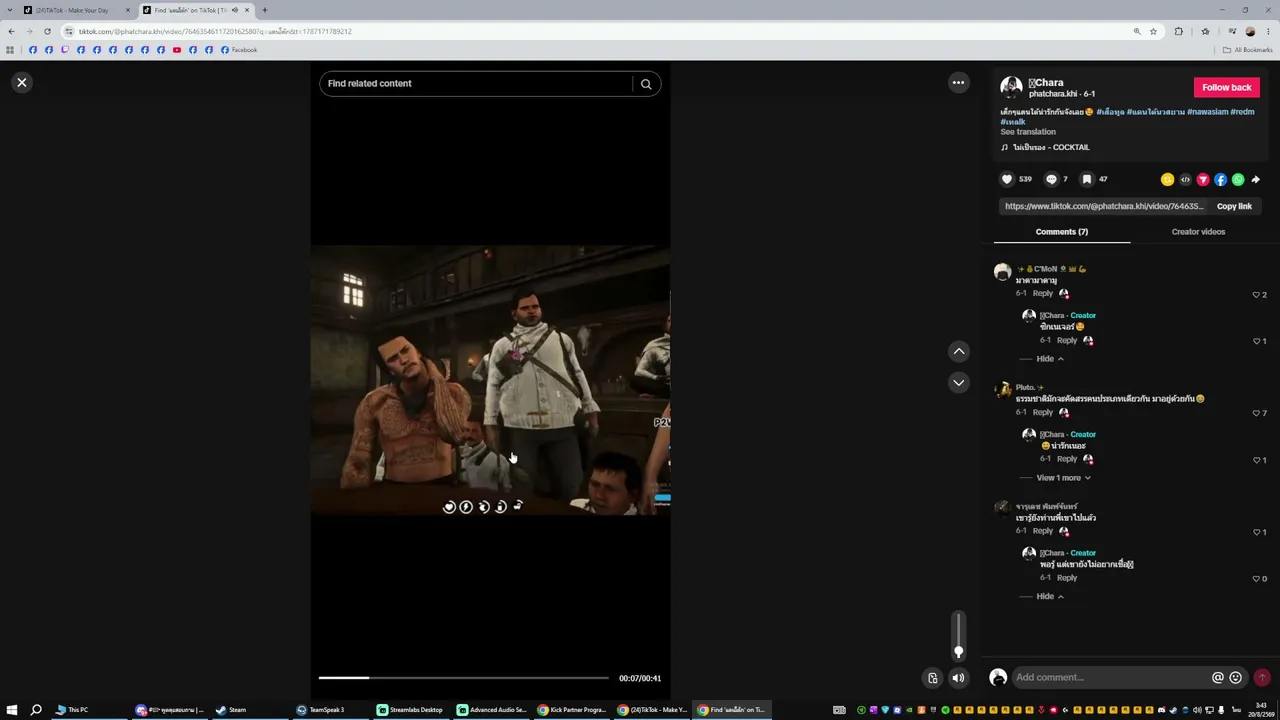Open the COCKTAIL music track link
The height and width of the screenshot is (720, 1280).
click(x=1050, y=147)
